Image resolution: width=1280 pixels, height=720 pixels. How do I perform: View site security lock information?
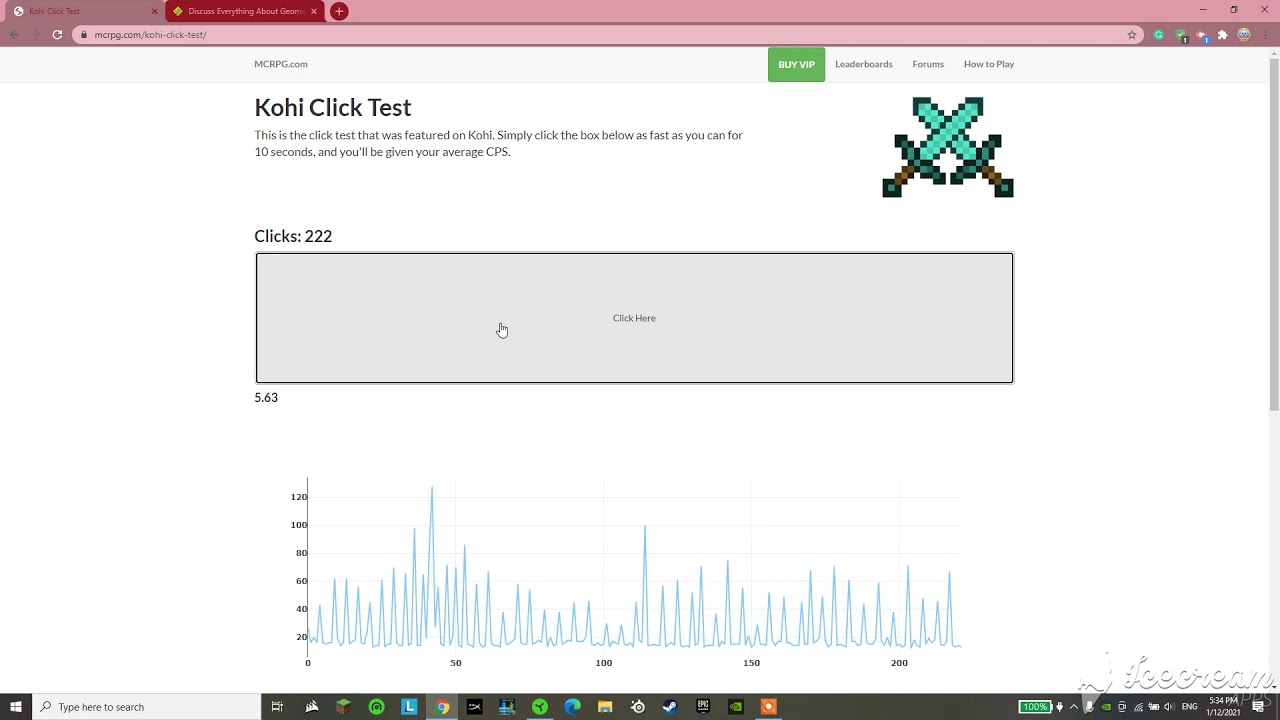(85, 34)
